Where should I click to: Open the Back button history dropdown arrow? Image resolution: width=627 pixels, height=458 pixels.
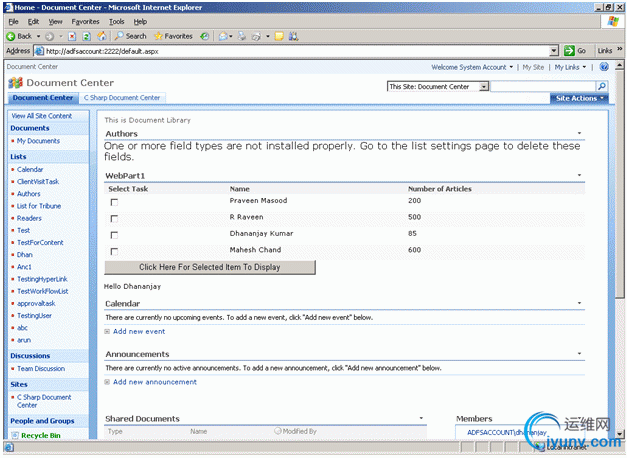38,36
